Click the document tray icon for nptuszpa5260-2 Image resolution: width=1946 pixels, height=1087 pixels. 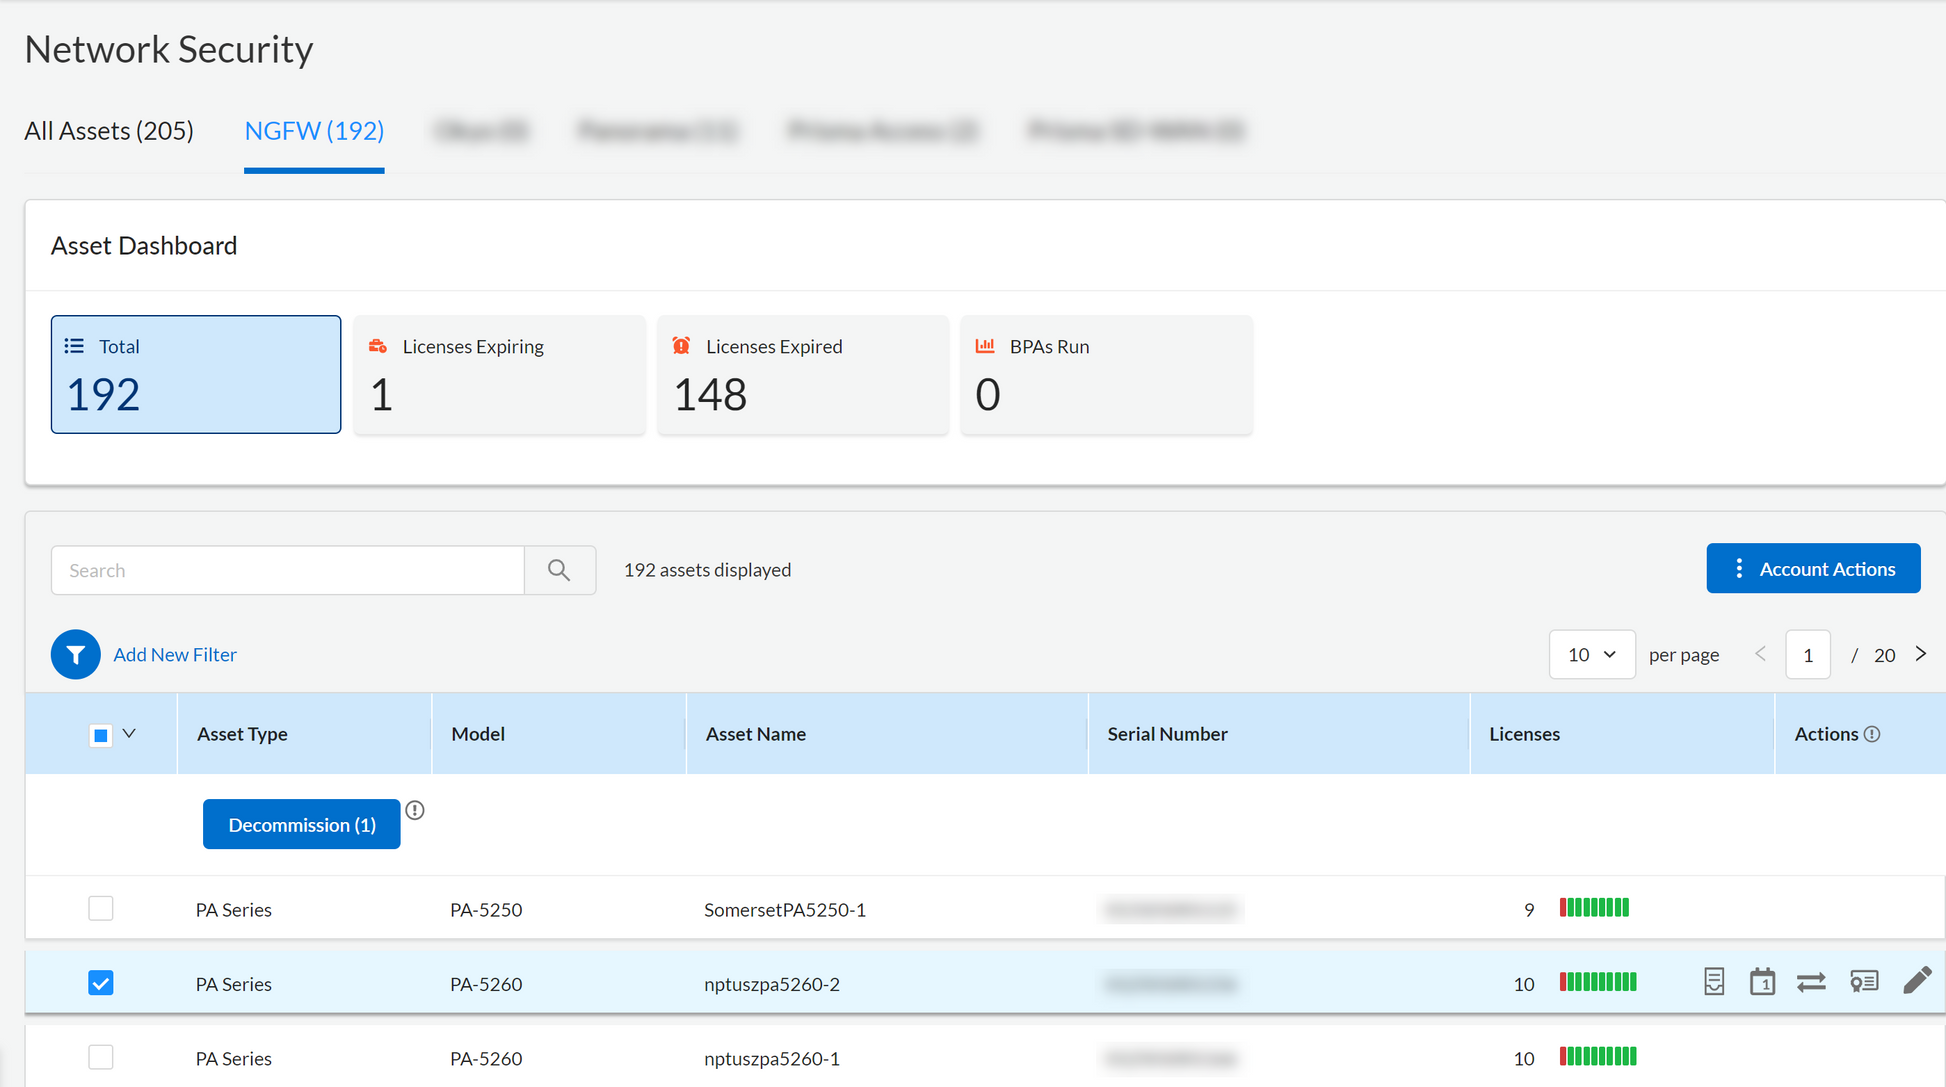tap(1714, 981)
